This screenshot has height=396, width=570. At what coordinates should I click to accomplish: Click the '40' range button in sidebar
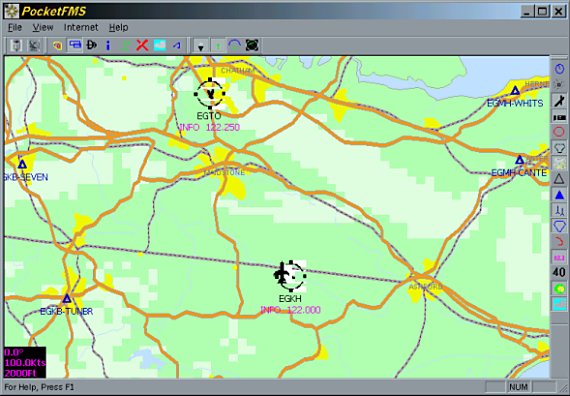pyautogui.click(x=559, y=272)
